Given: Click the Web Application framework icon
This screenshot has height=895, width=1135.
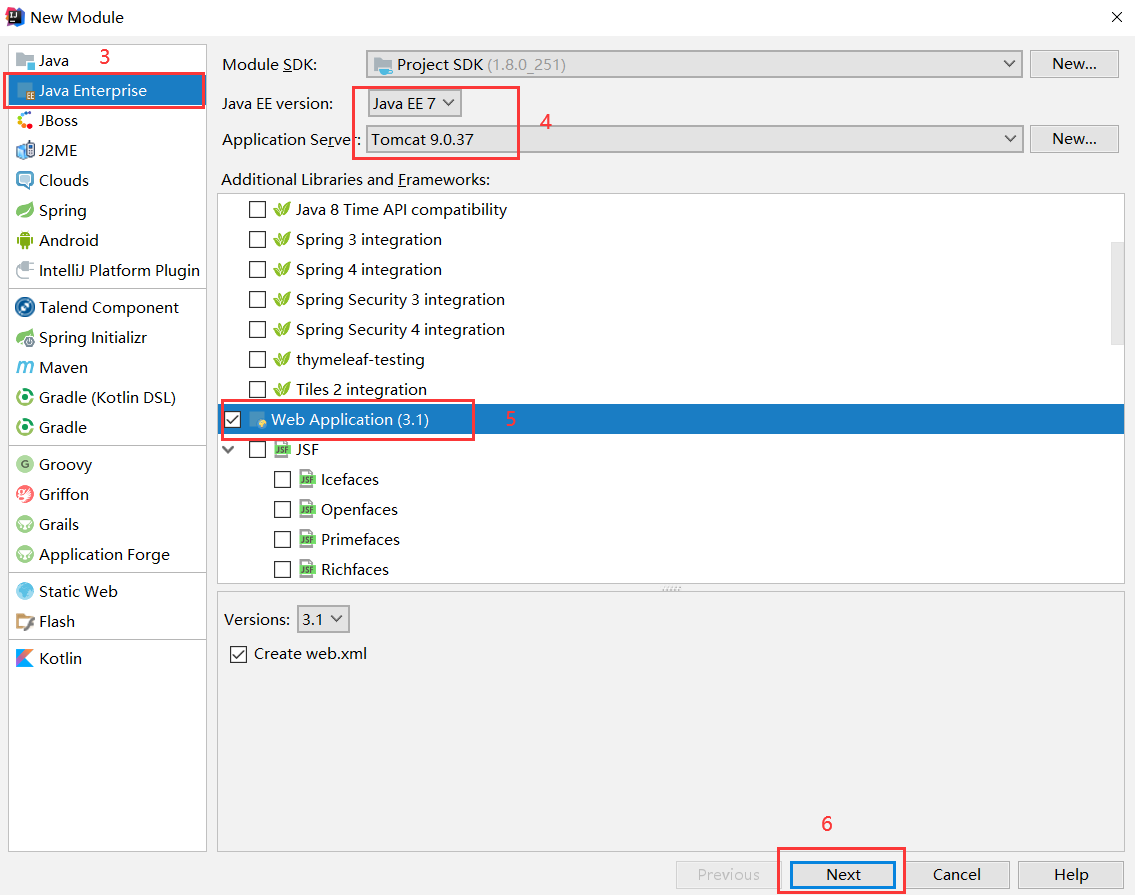Looking at the screenshot, I should click(258, 420).
